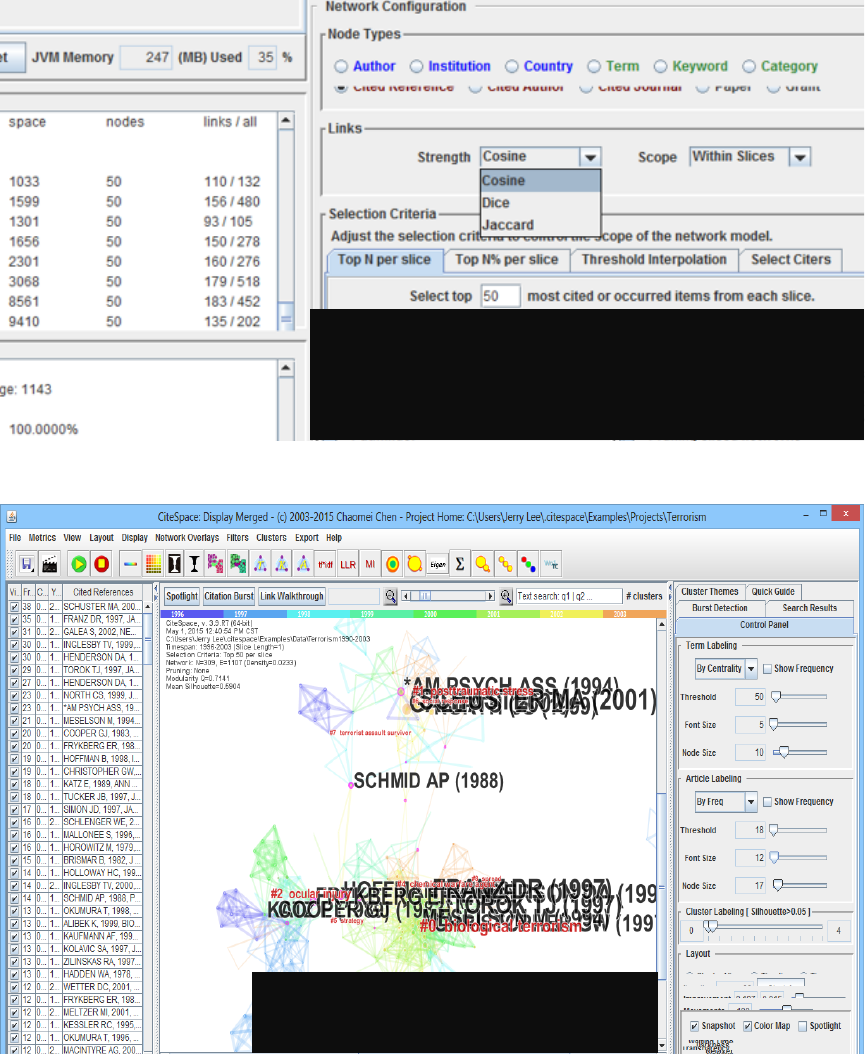Open the Clusters menu
Screen dimensions: 865x1054
[272, 538]
